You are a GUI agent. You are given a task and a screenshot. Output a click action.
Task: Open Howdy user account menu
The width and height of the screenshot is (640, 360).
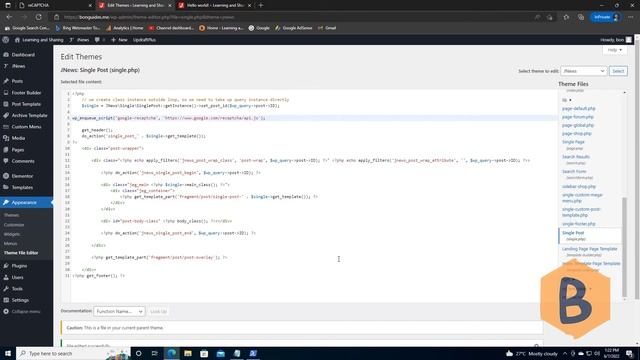(616, 40)
